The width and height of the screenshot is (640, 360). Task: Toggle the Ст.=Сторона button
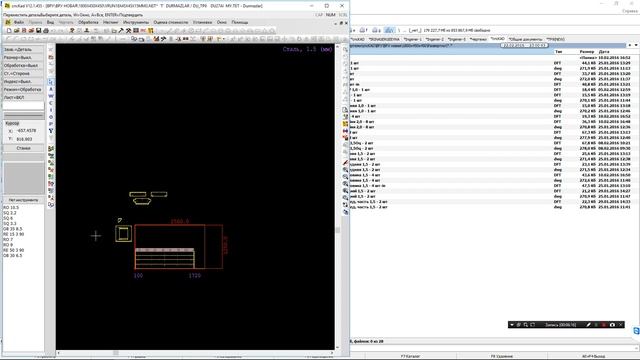tap(23, 73)
